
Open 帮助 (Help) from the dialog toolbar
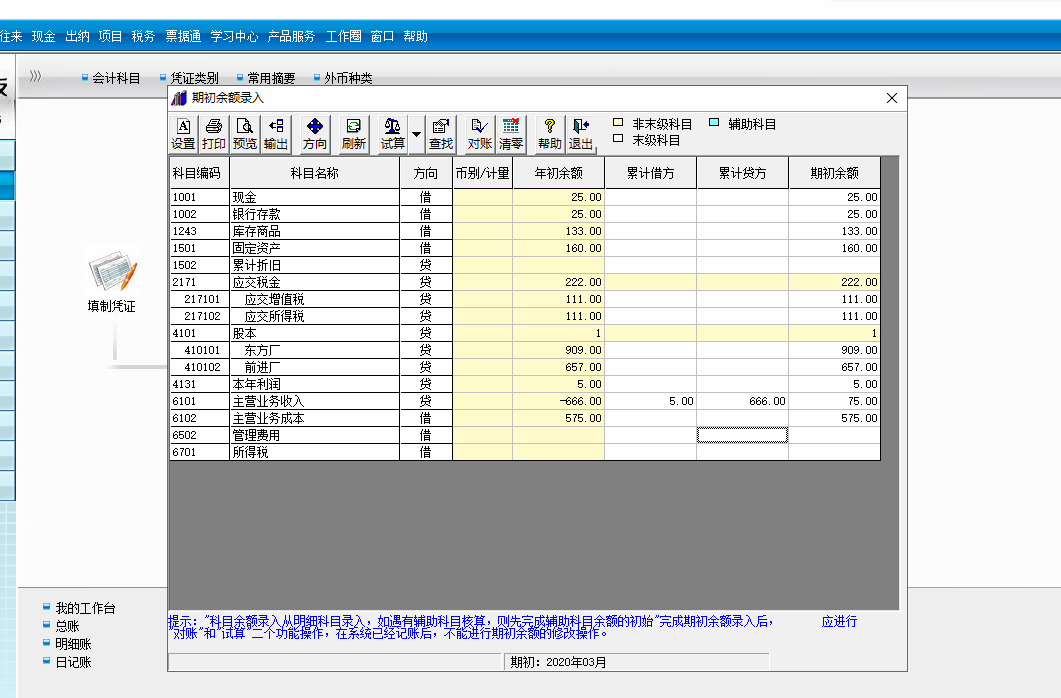(549, 134)
